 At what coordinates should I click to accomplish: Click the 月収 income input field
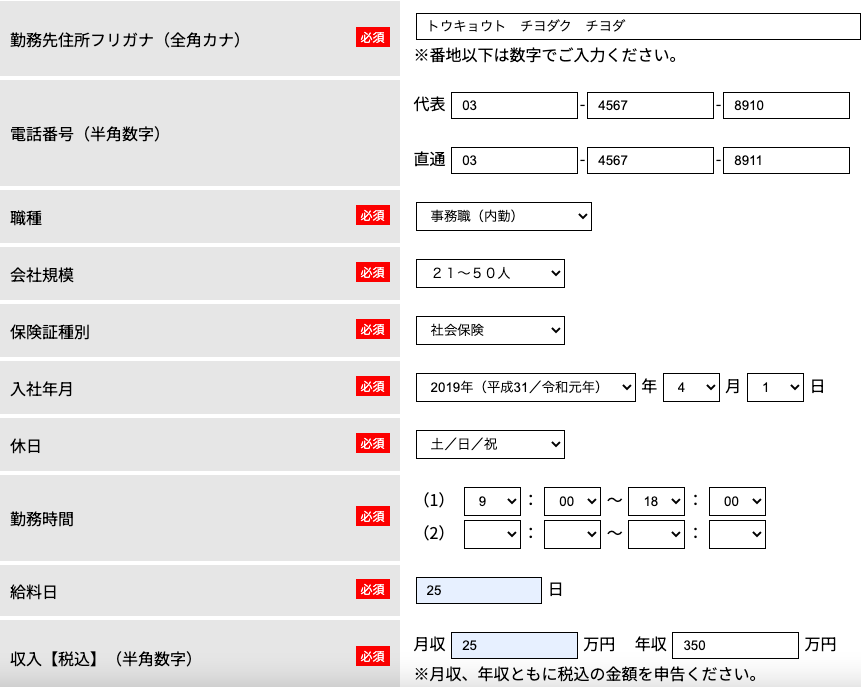[514, 646]
